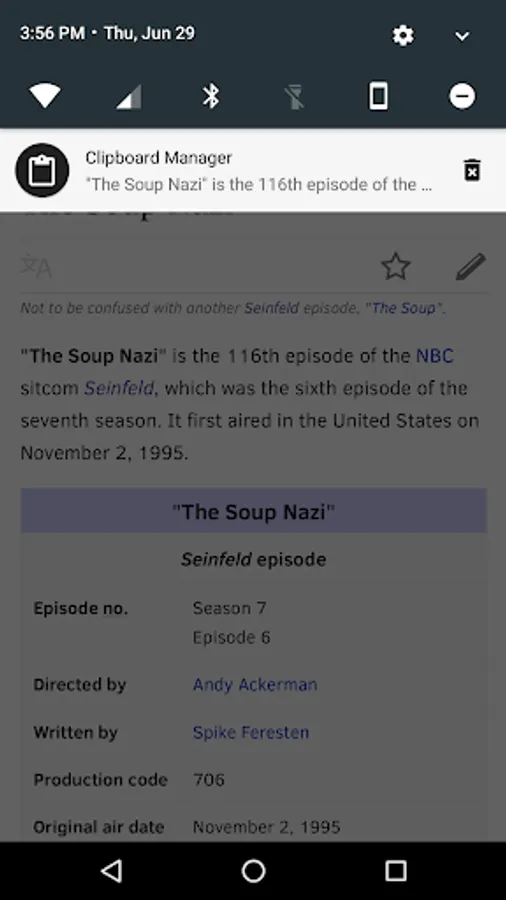Delete clipboard entry with trash icon
506x900 pixels.
coord(472,170)
